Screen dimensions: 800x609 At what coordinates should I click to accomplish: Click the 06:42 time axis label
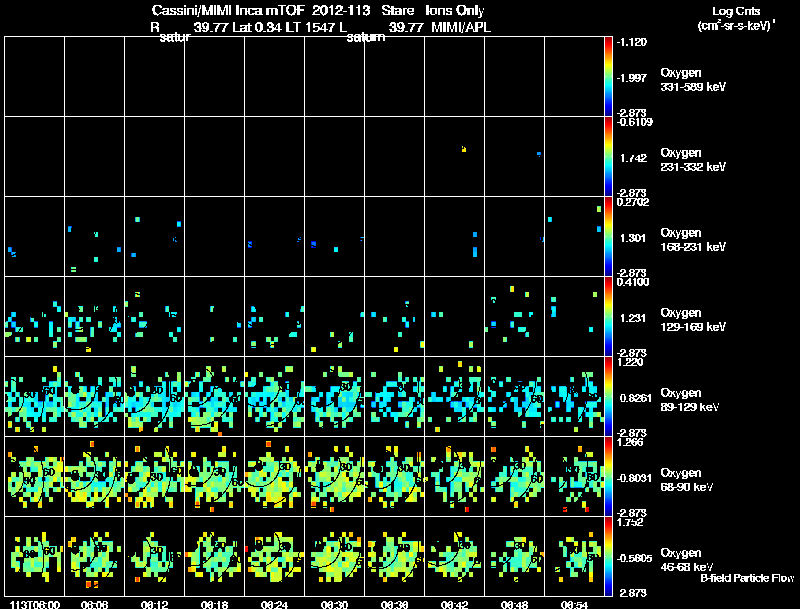[x=454, y=604]
